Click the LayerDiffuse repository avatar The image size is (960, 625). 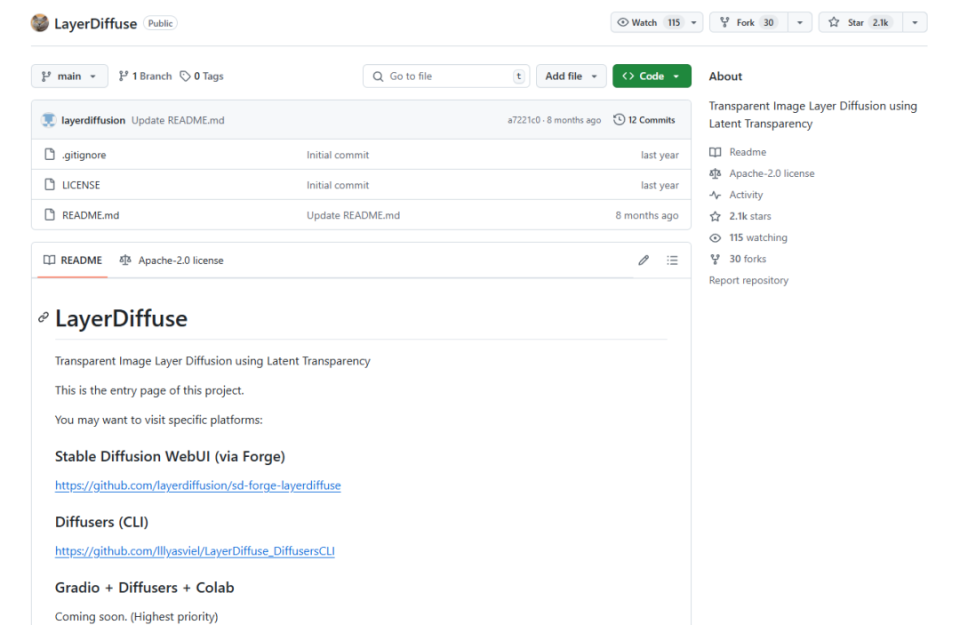40,23
